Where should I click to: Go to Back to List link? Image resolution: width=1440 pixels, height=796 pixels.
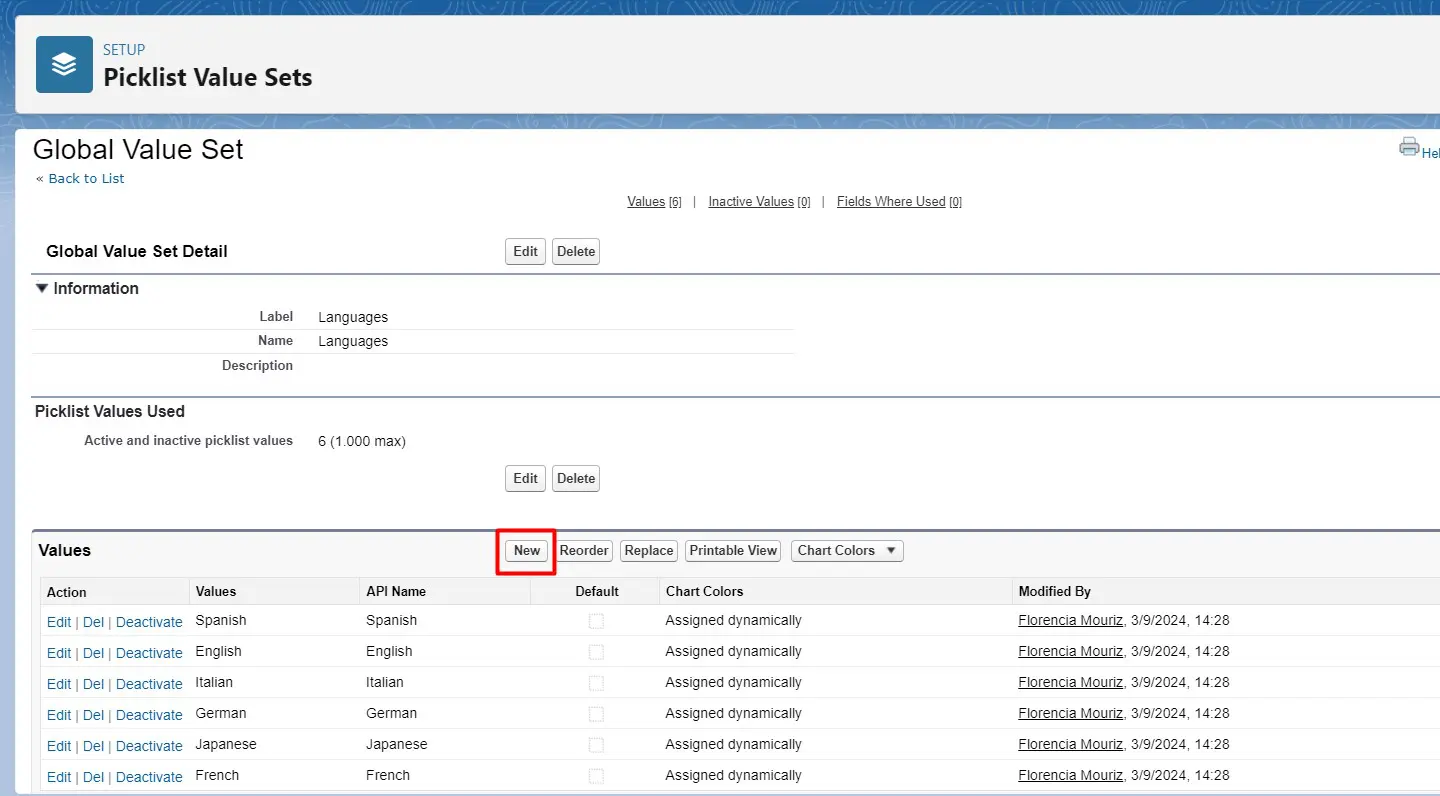pos(86,178)
